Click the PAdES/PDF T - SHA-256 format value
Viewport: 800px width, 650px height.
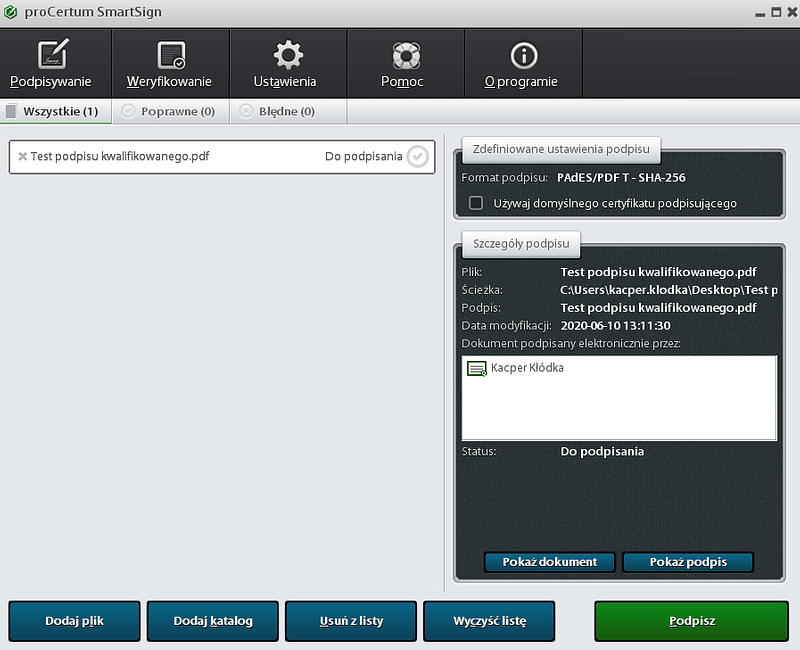[621, 178]
